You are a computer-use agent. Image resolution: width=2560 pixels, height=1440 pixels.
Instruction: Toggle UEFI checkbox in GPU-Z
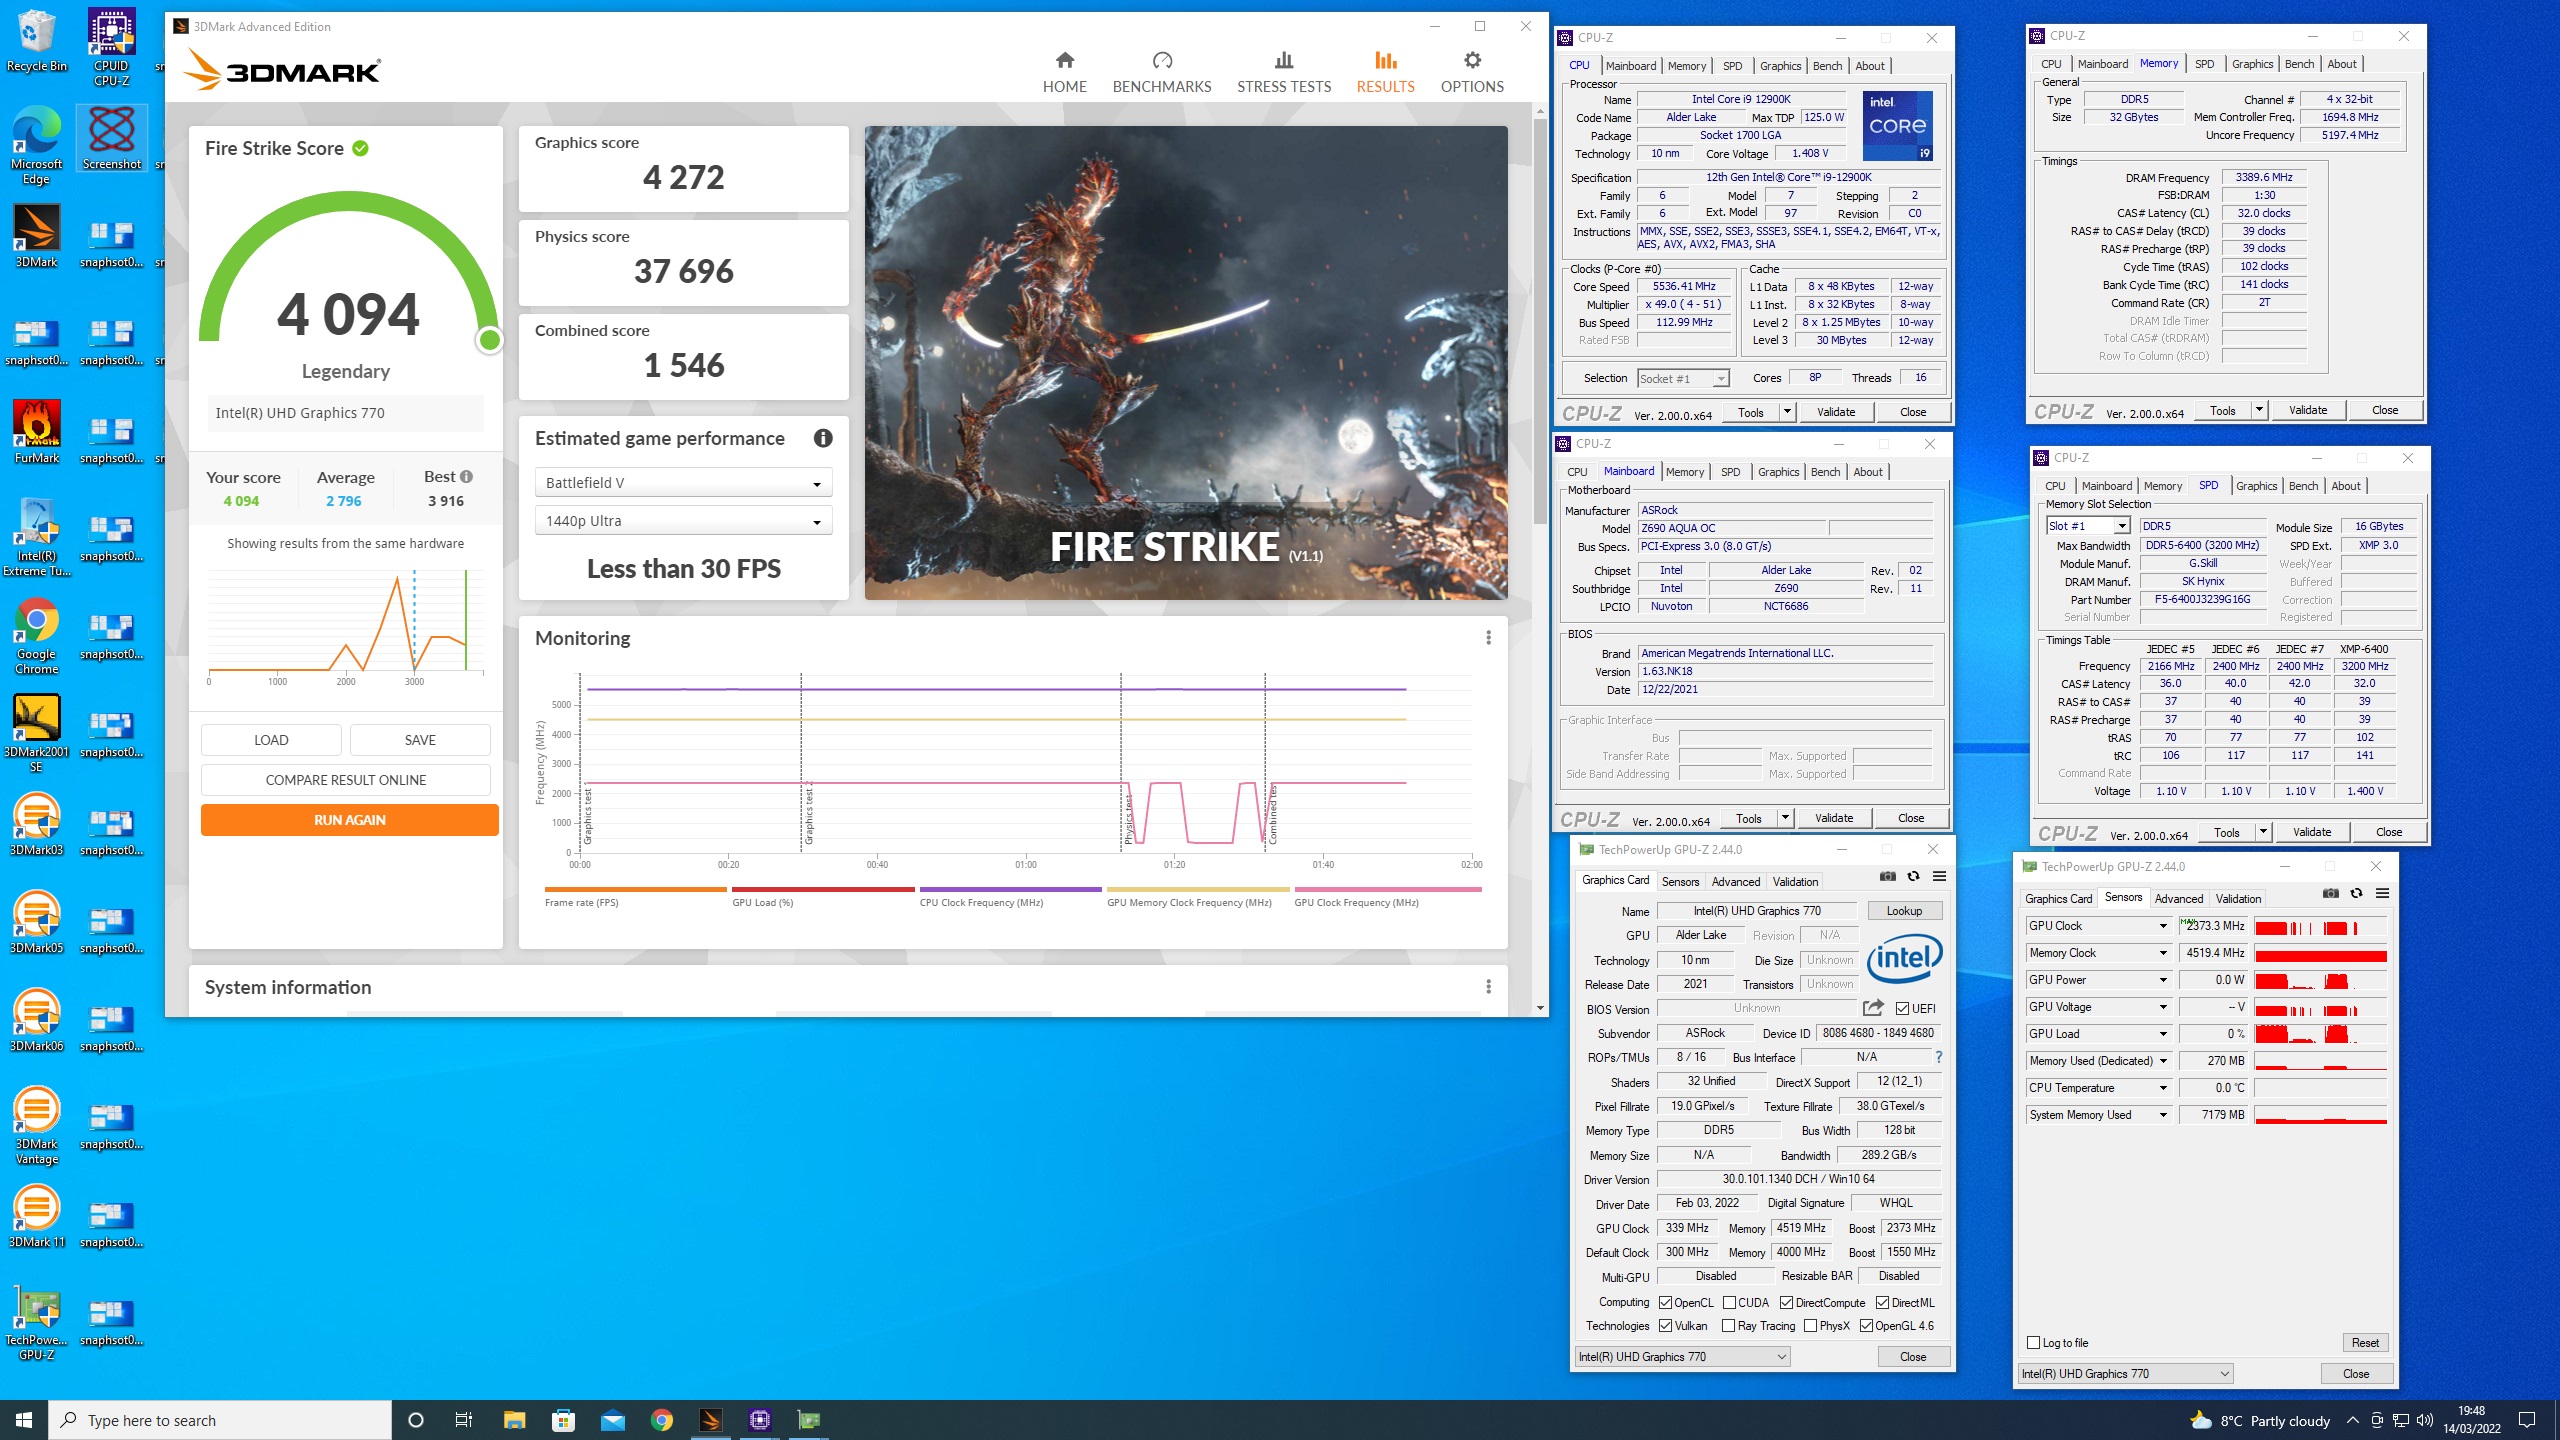click(x=1902, y=1009)
